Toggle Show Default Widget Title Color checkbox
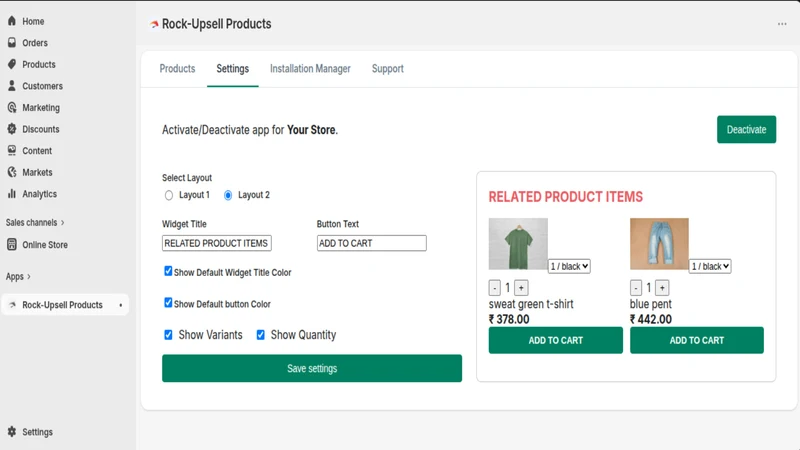 coord(168,271)
